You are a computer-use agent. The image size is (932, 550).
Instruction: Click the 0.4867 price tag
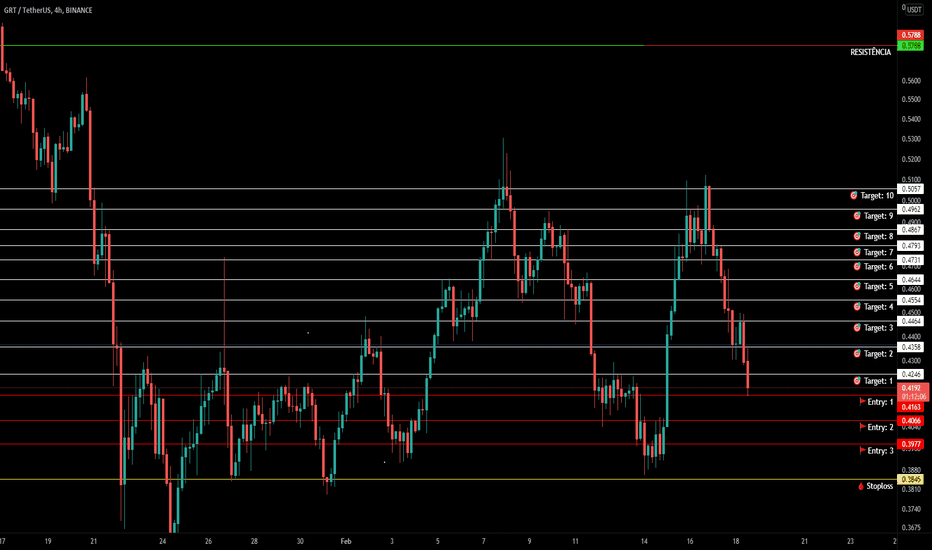[910, 230]
